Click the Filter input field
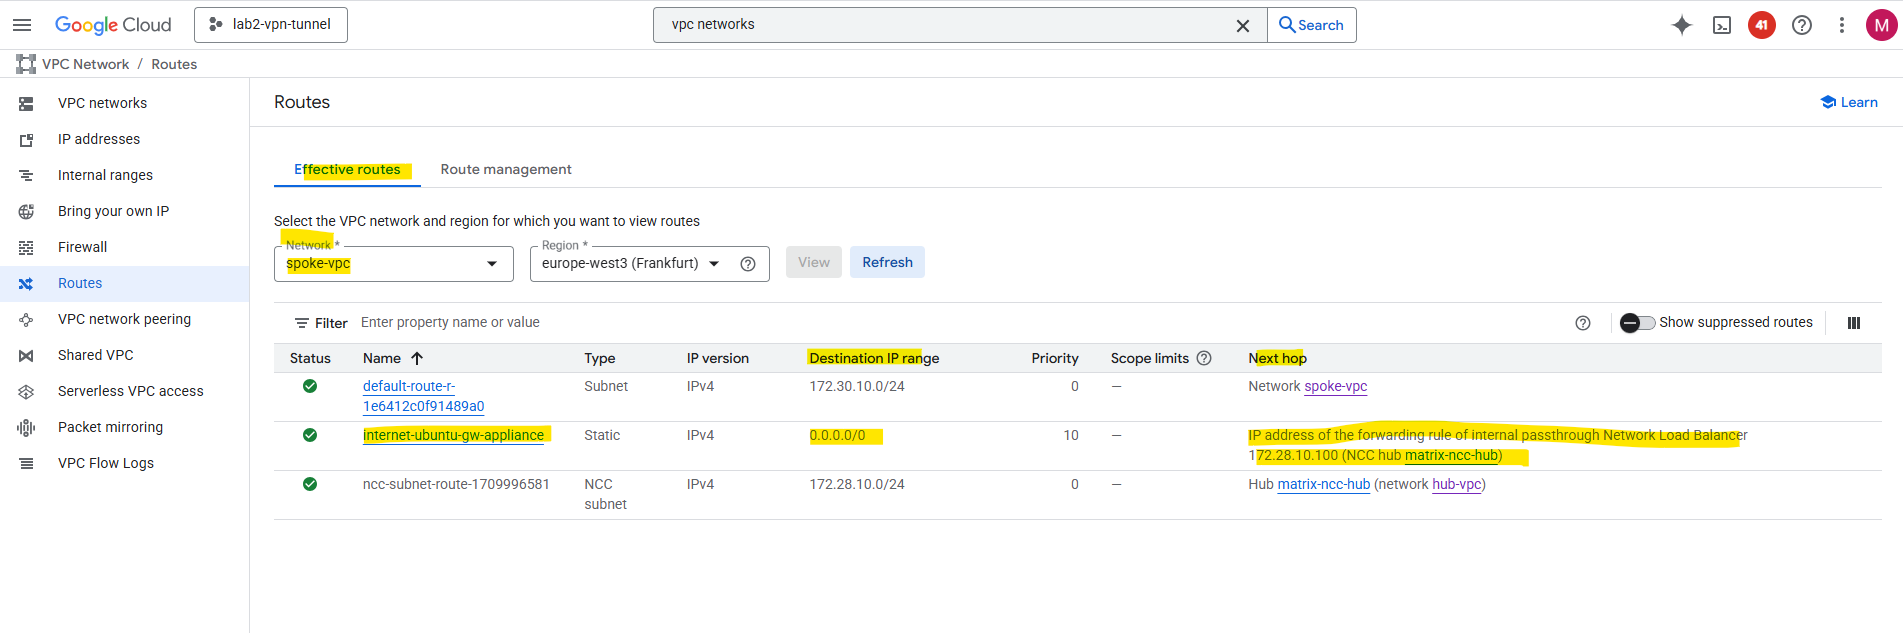Screen dimensions: 1903x633 pyautogui.click(x=700, y=322)
